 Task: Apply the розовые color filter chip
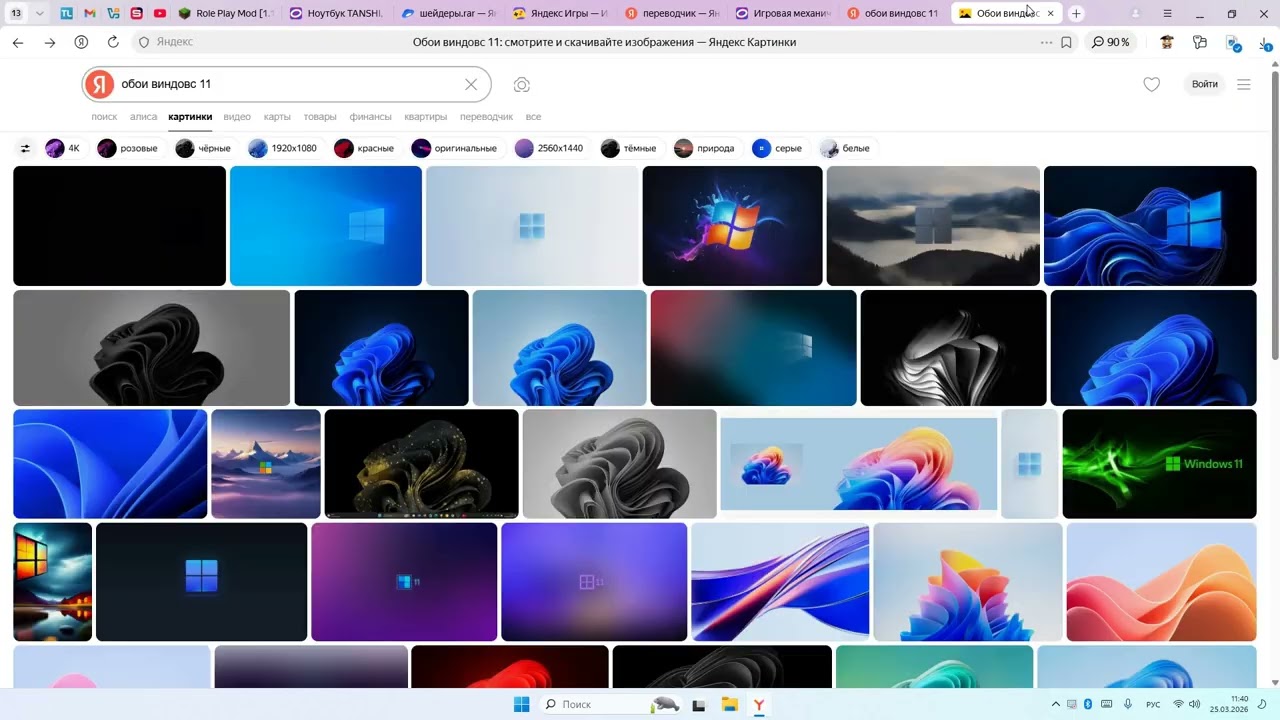click(128, 148)
